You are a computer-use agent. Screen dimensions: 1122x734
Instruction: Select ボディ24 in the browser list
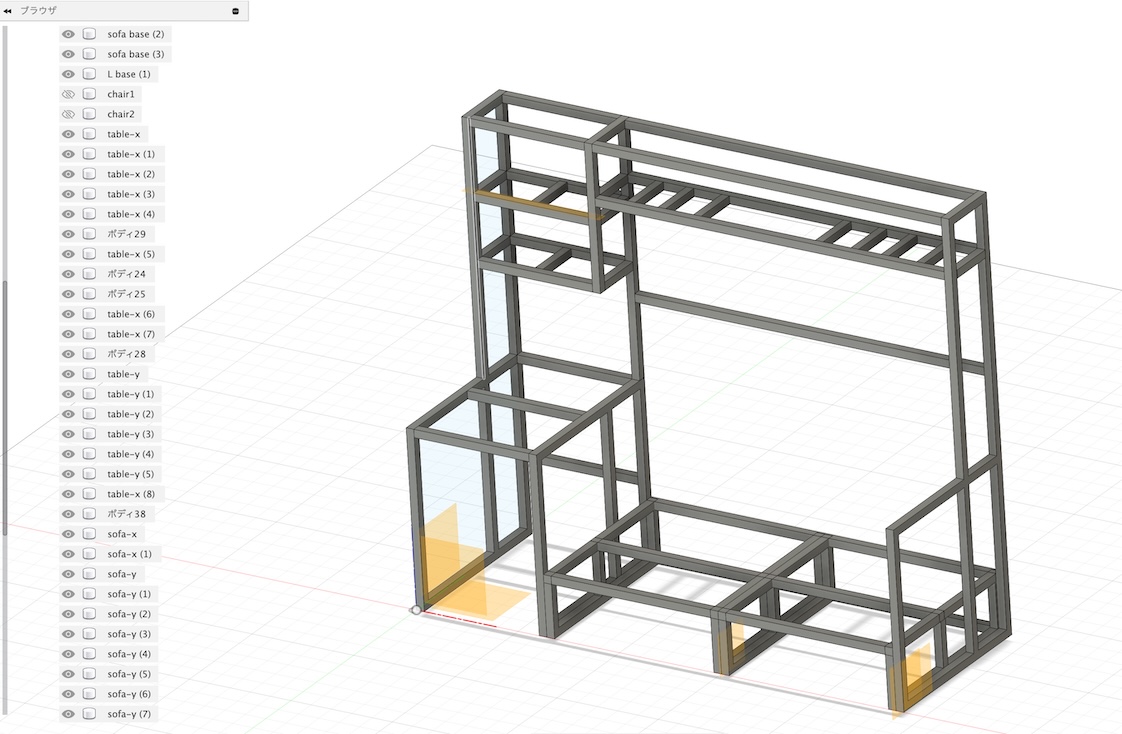(x=127, y=274)
